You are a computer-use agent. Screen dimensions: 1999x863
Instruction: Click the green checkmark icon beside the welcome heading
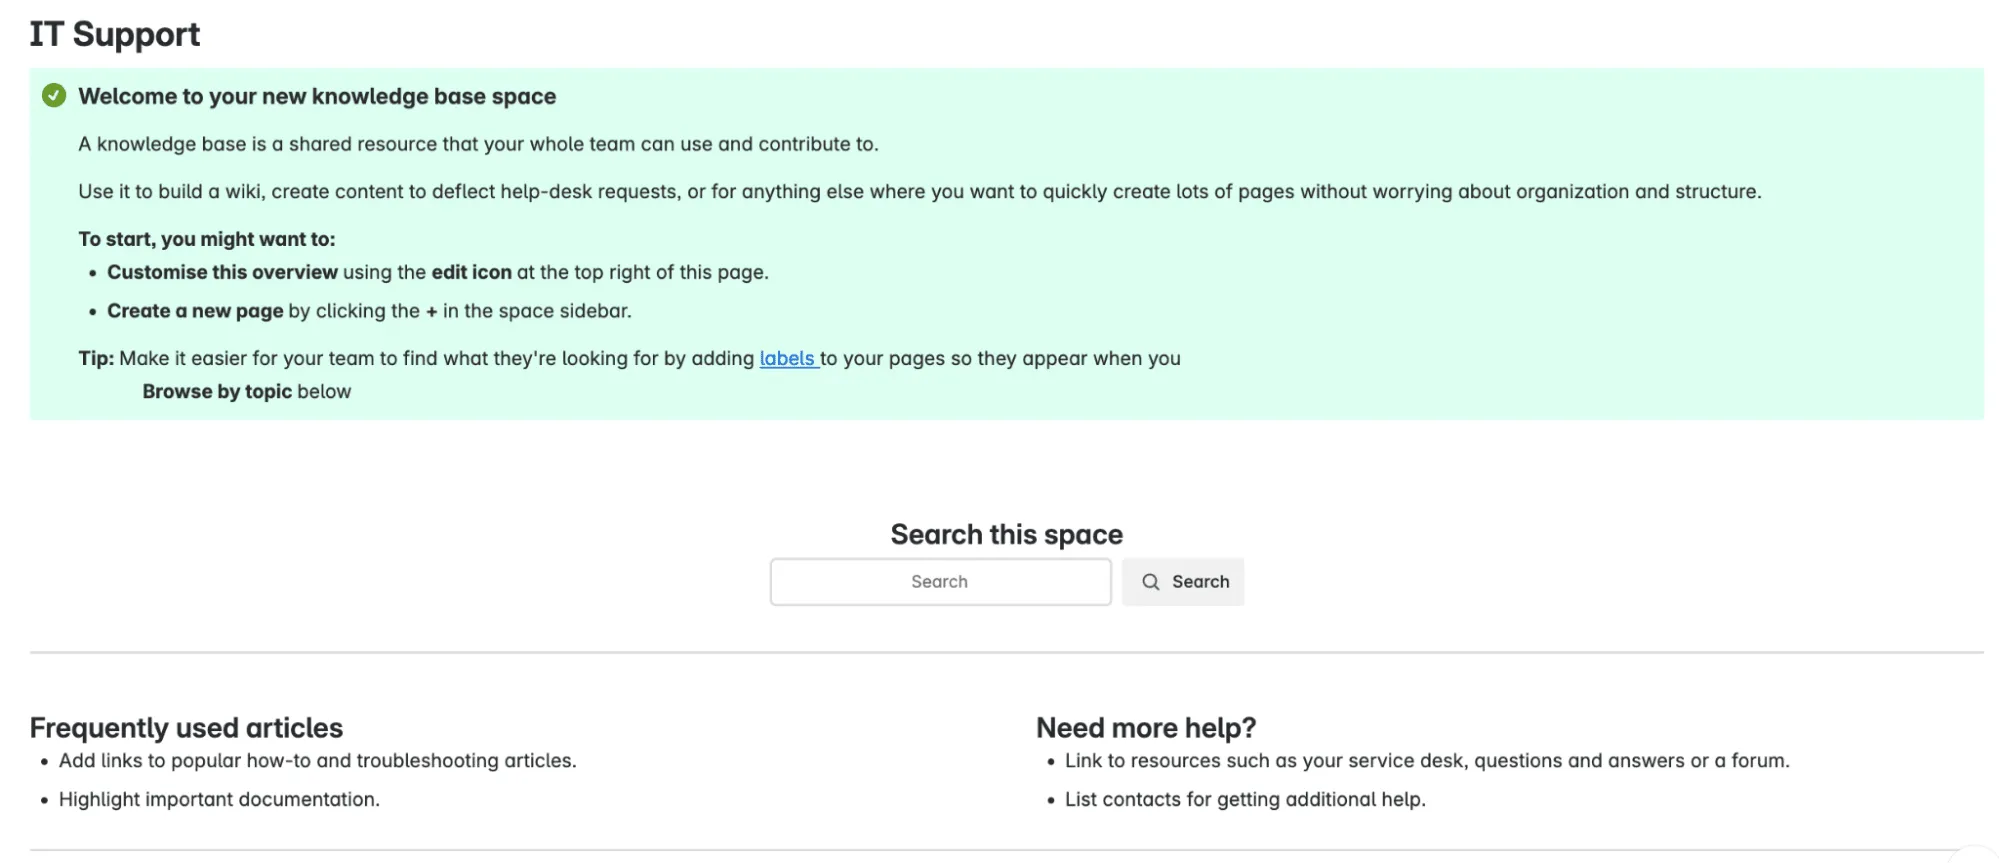[x=54, y=96]
